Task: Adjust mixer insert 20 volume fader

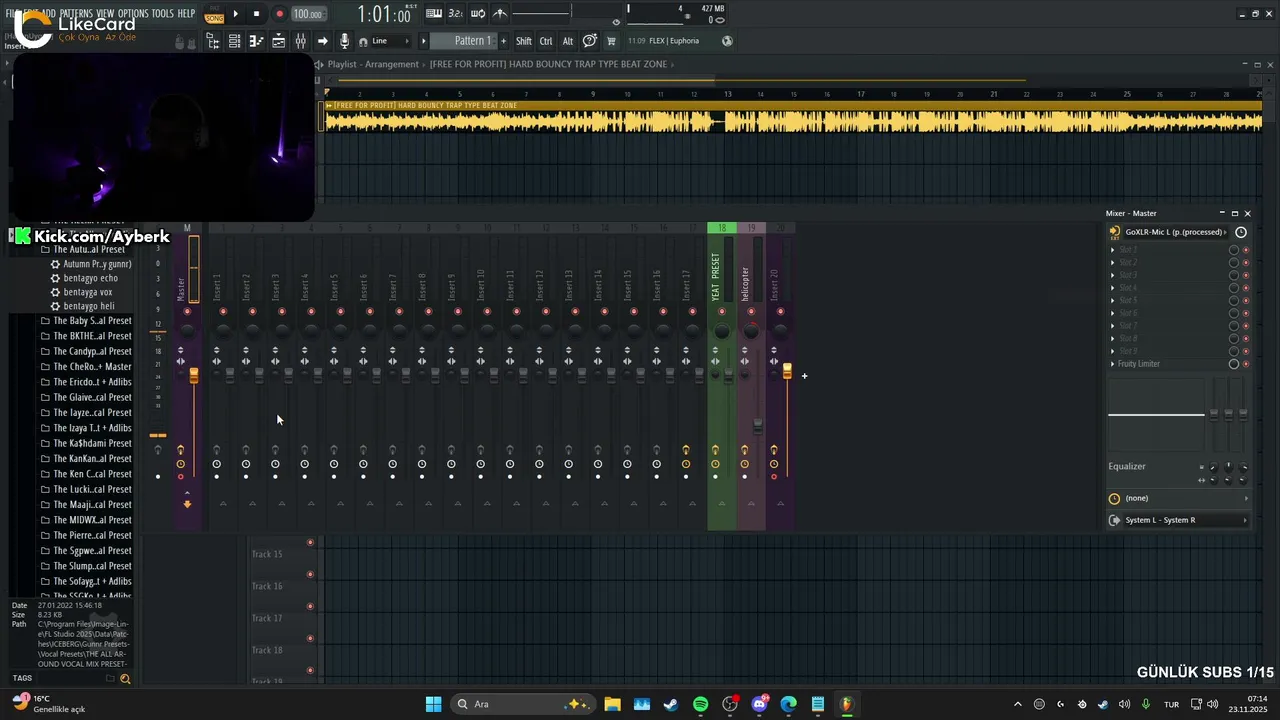Action: pos(787,371)
